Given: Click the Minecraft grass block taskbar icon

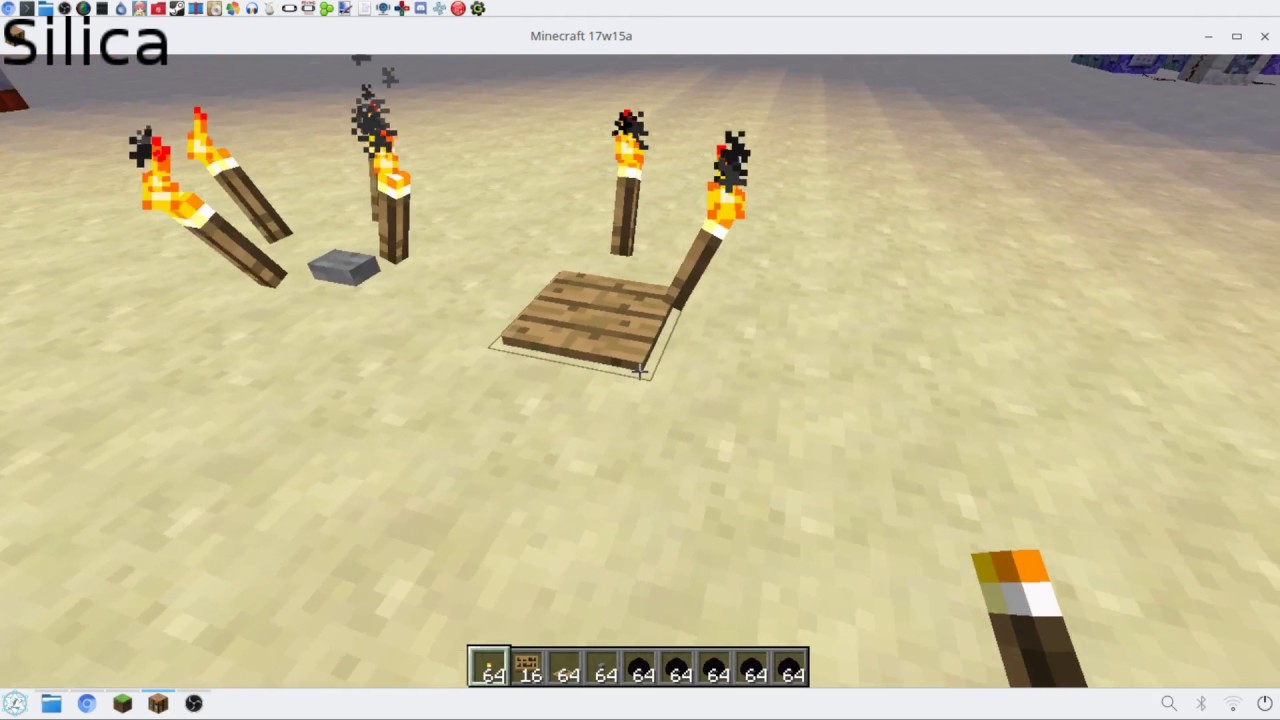Looking at the screenshot, I should (122, 704).
